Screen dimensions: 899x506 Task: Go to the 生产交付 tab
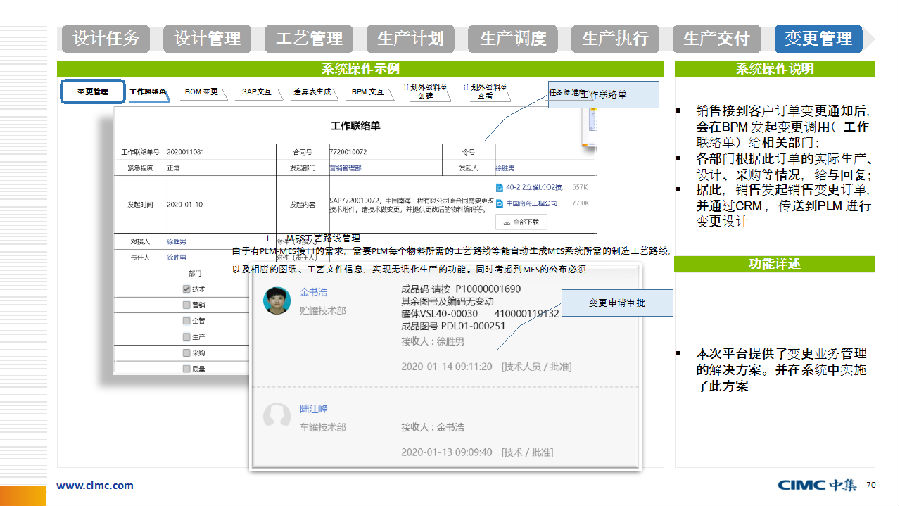716,39
